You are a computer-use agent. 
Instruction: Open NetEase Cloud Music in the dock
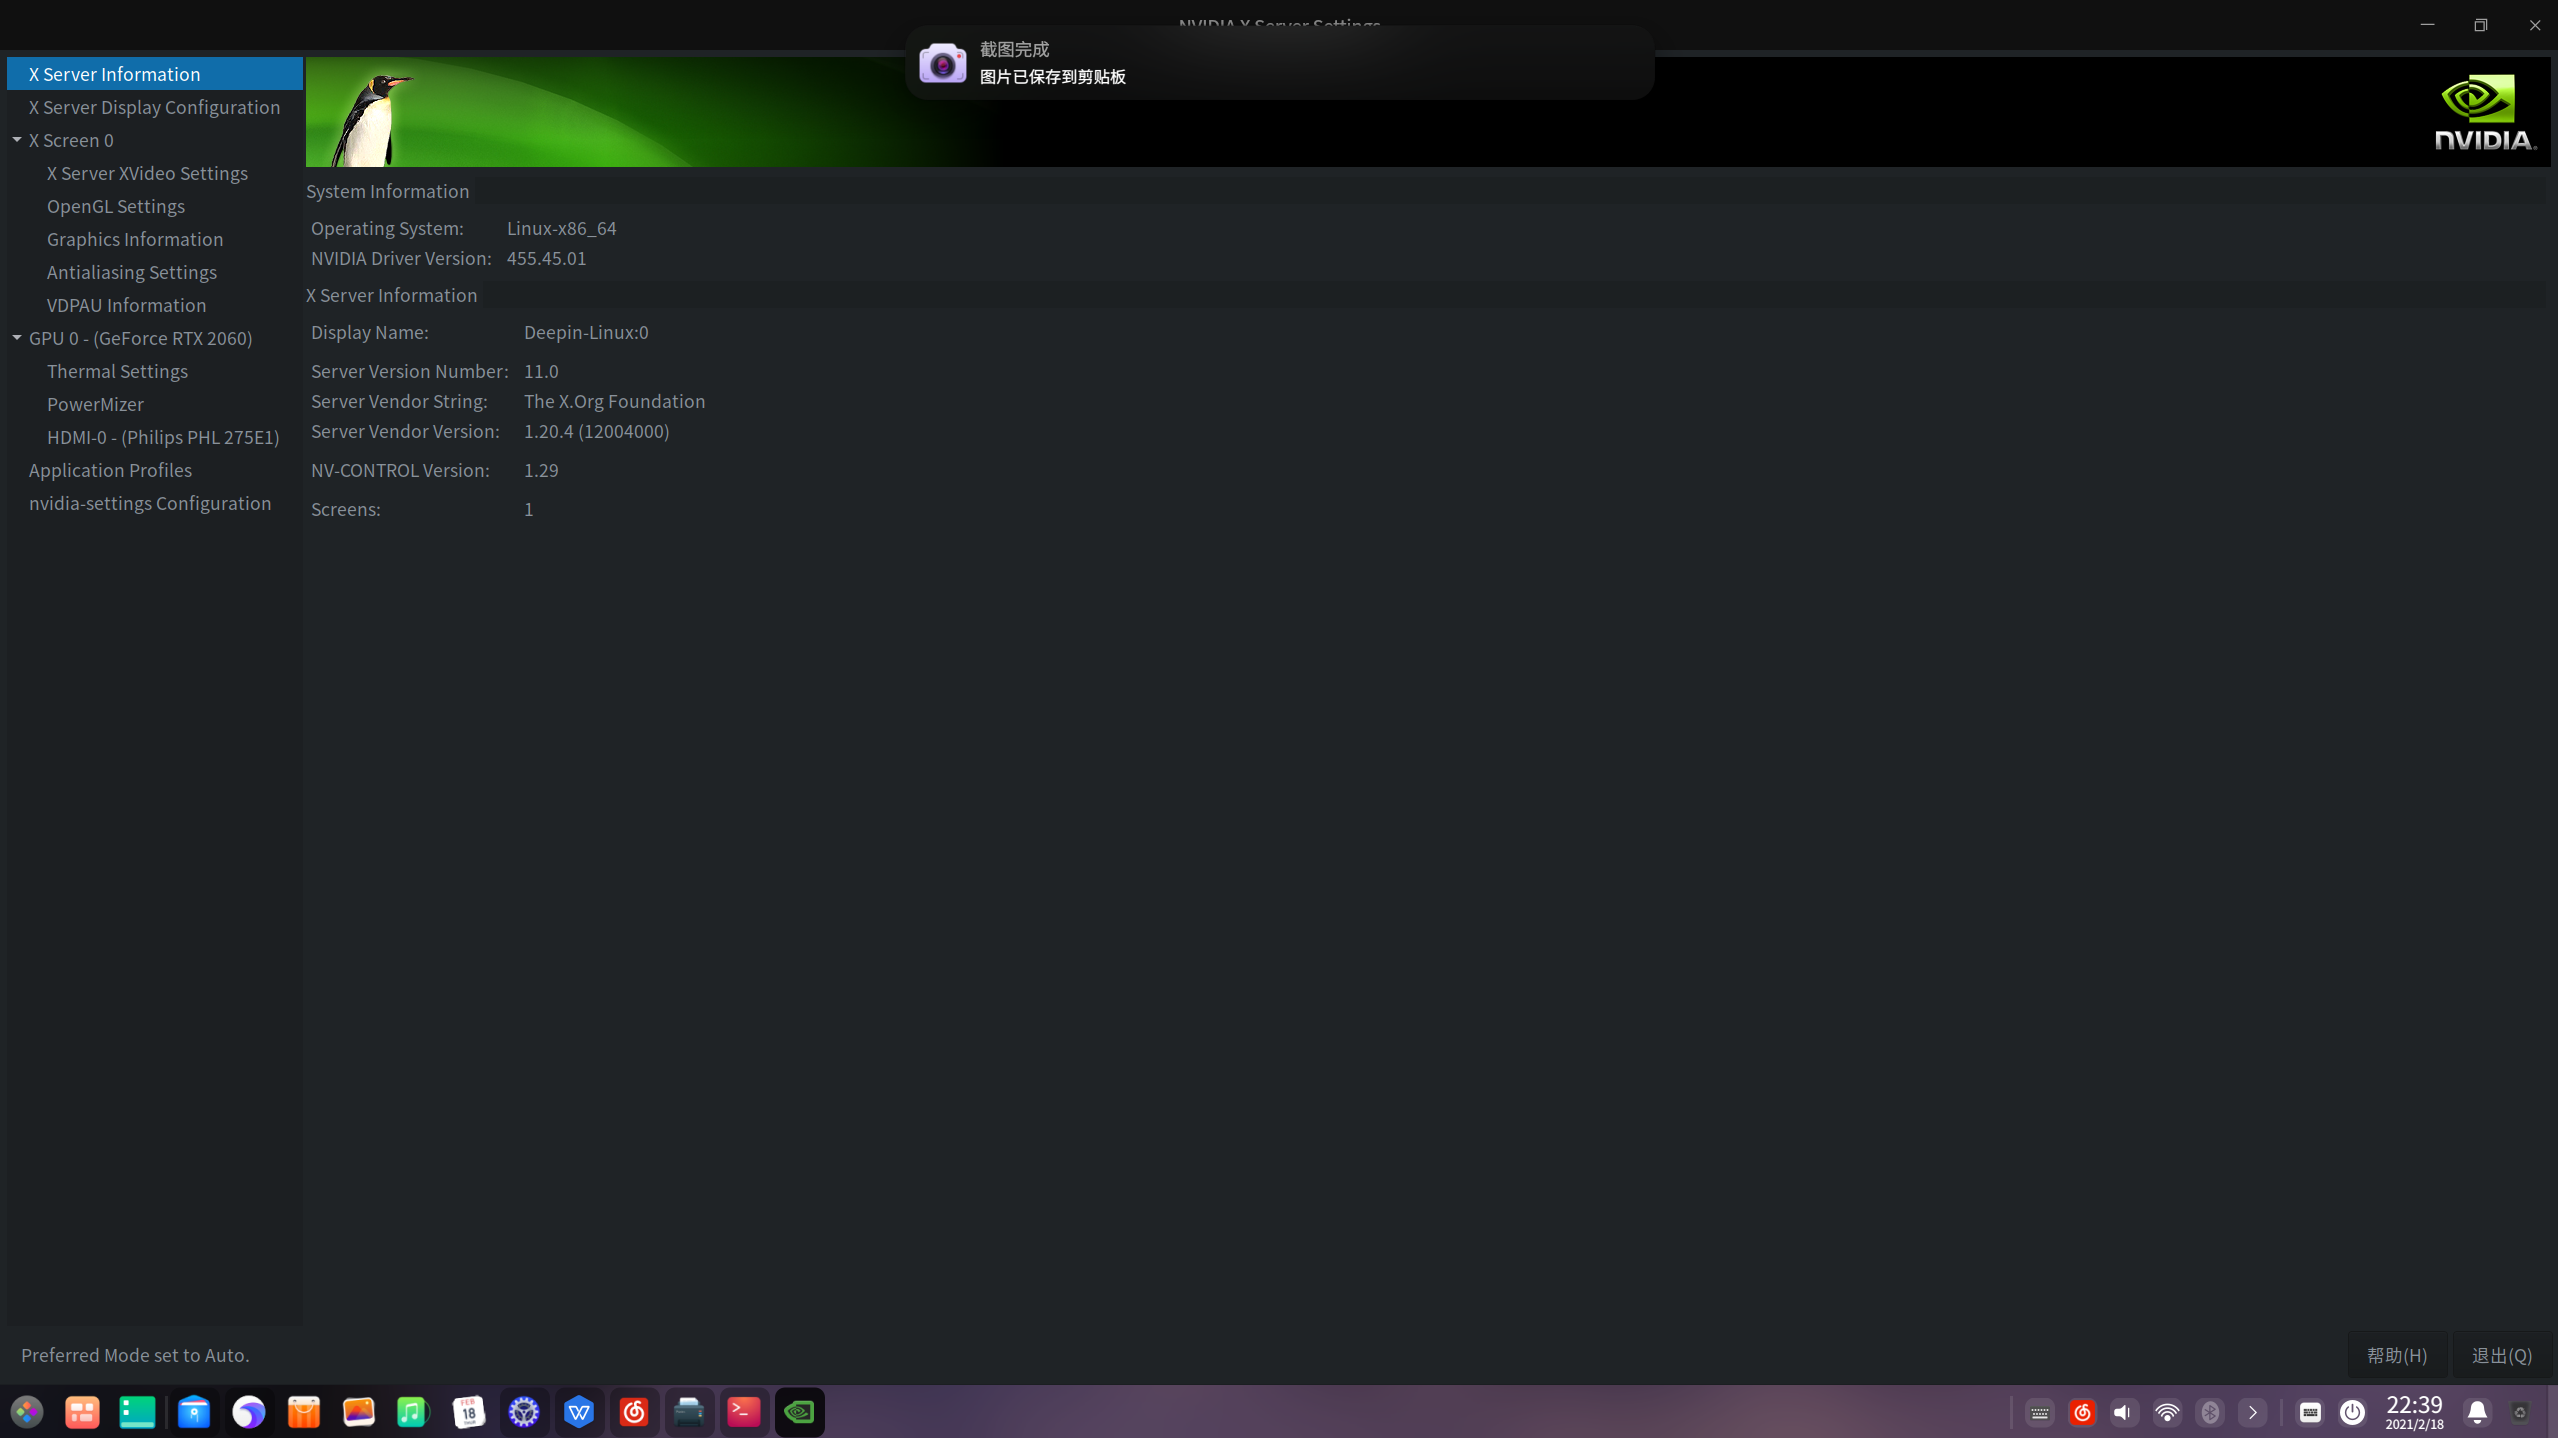tap(634, 1412)
